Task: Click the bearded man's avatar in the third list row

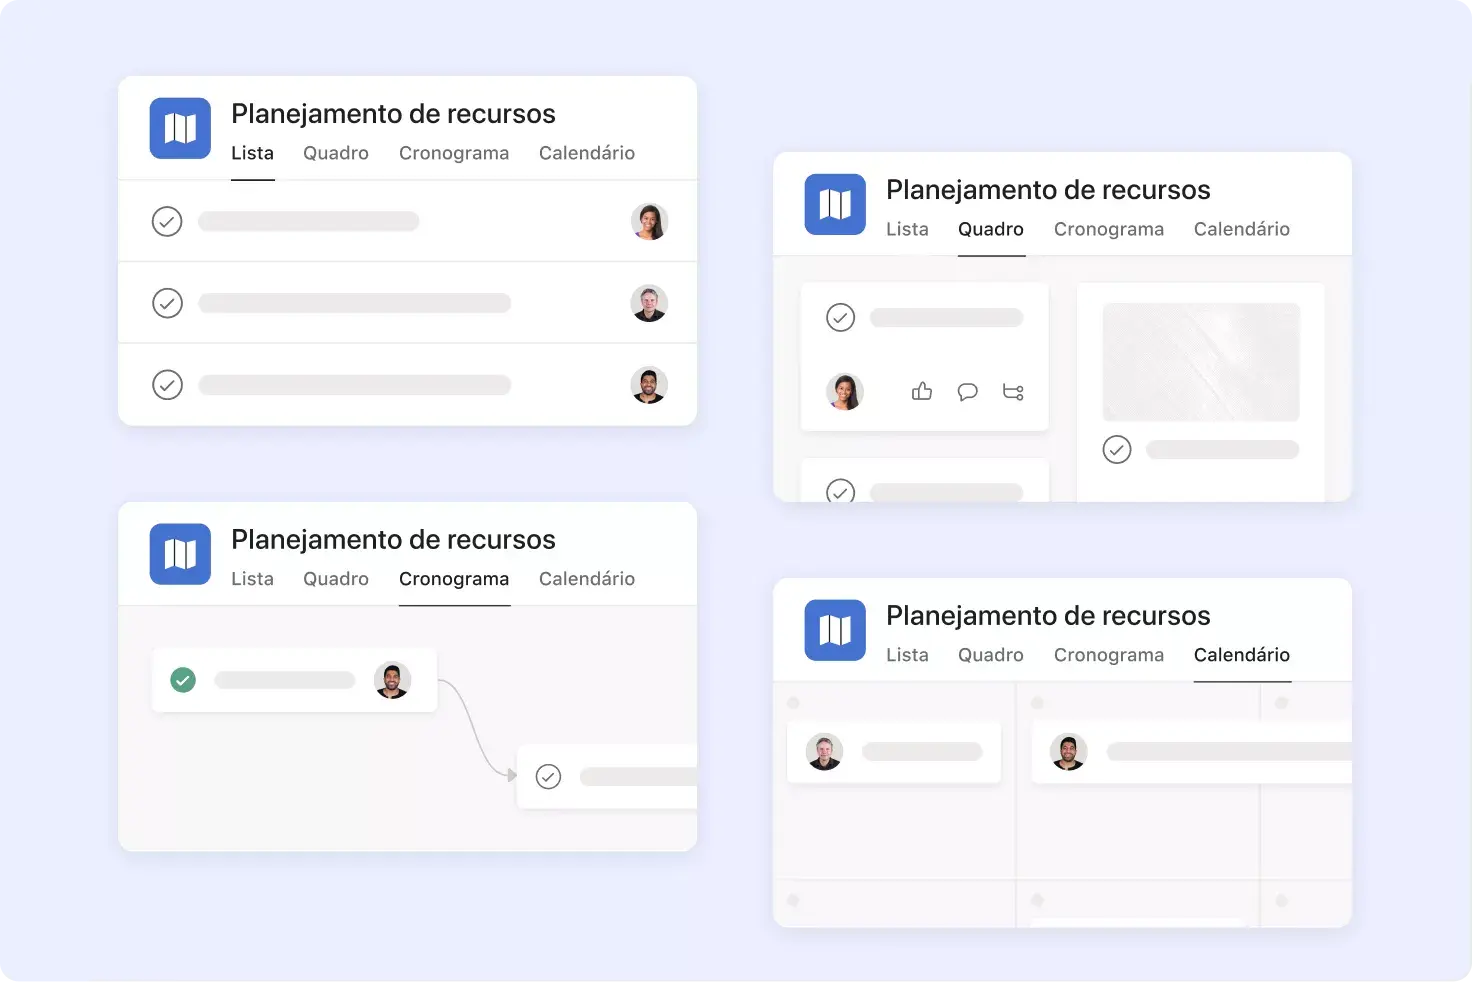Action: pyautogui.click(x=649, y=385)
